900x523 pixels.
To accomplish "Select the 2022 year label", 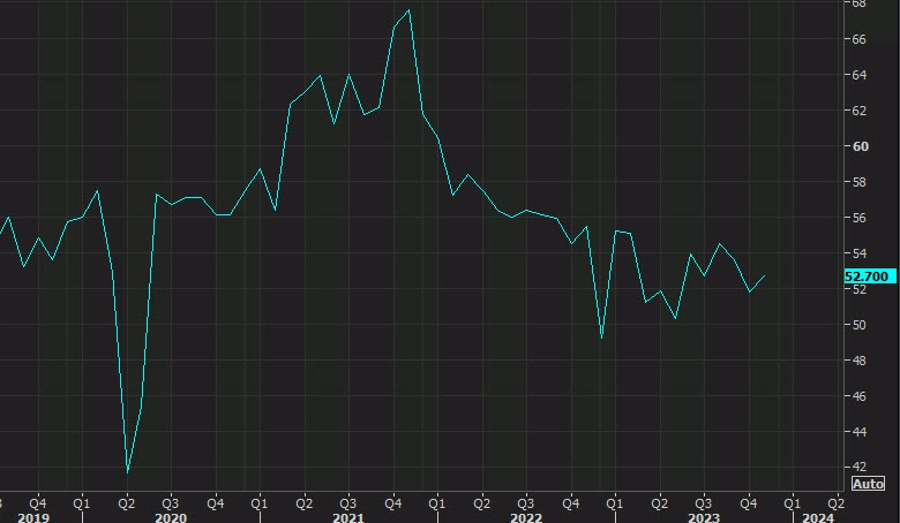I will tap(526, 518).
